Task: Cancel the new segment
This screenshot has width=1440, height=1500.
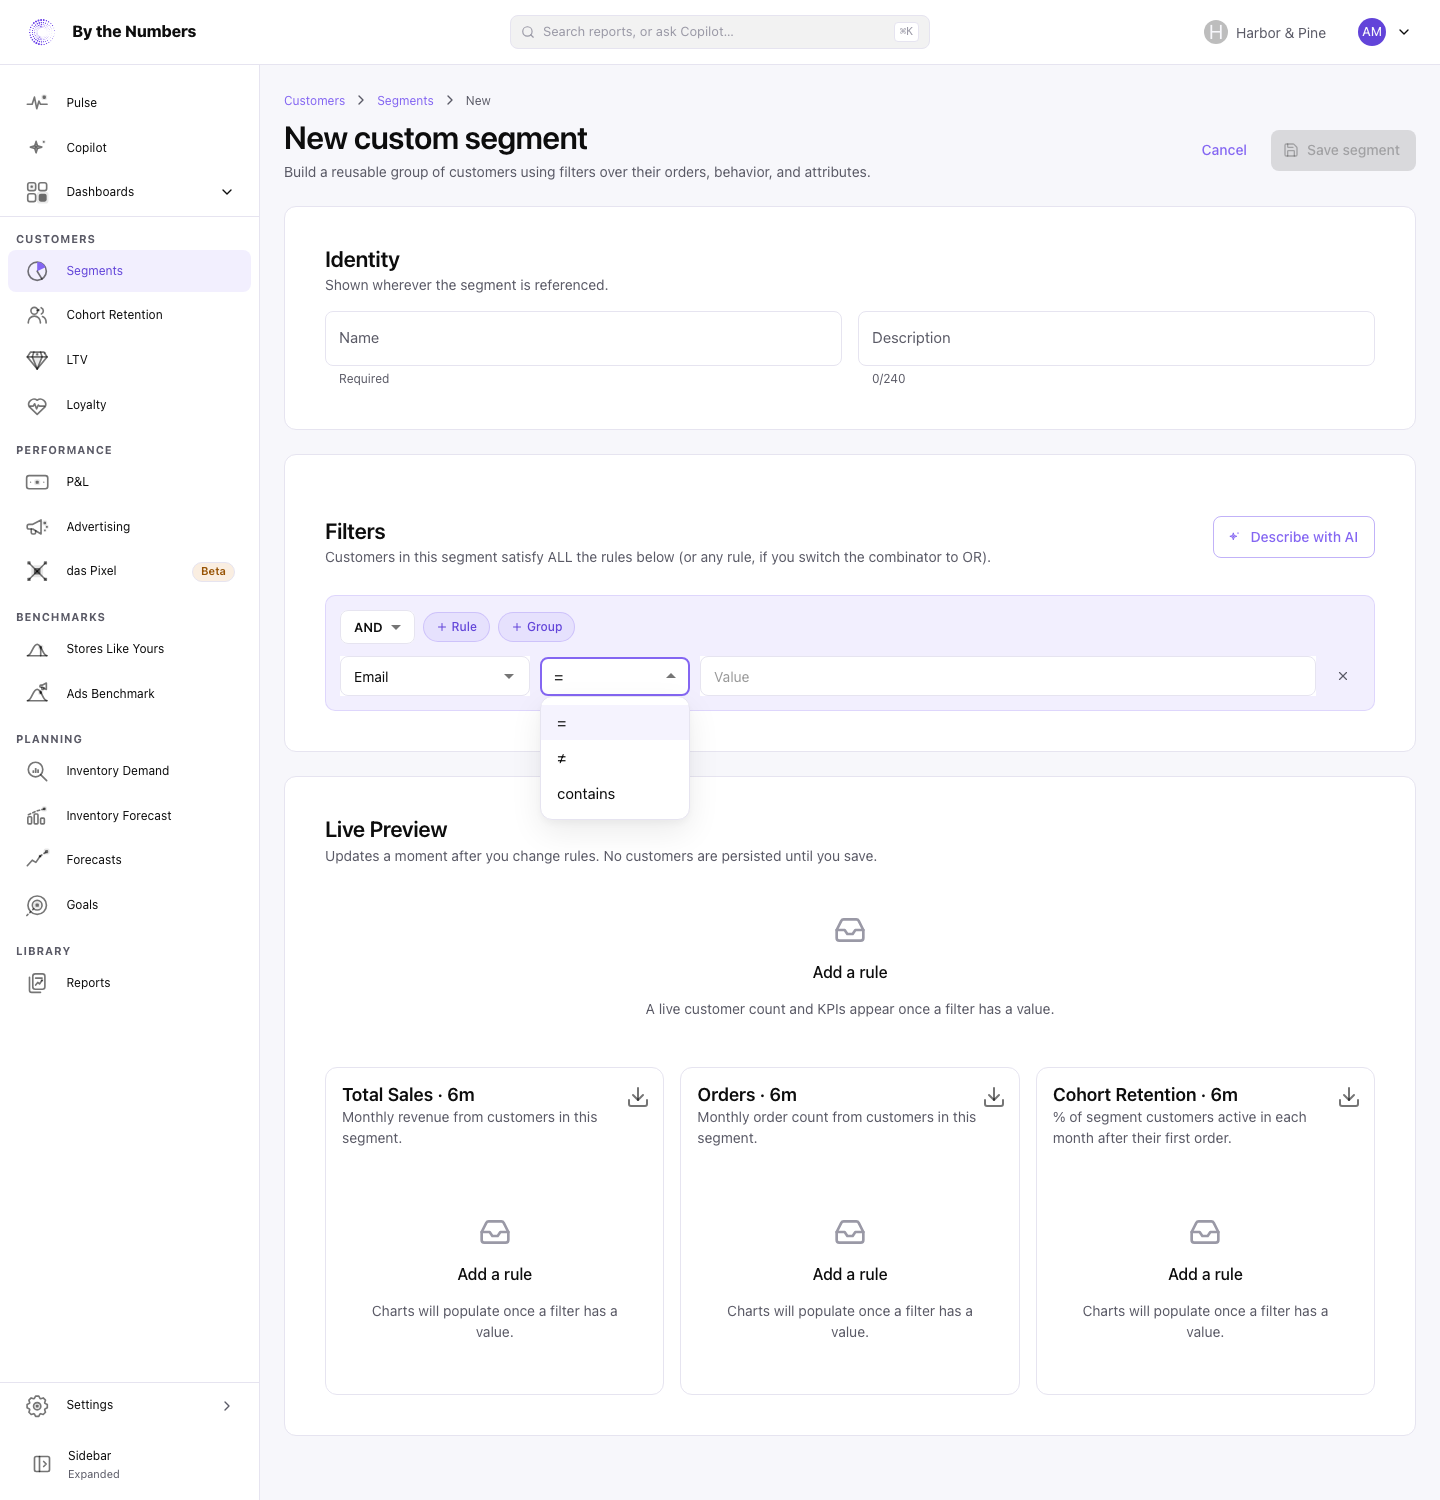Action: (1224, 150)
